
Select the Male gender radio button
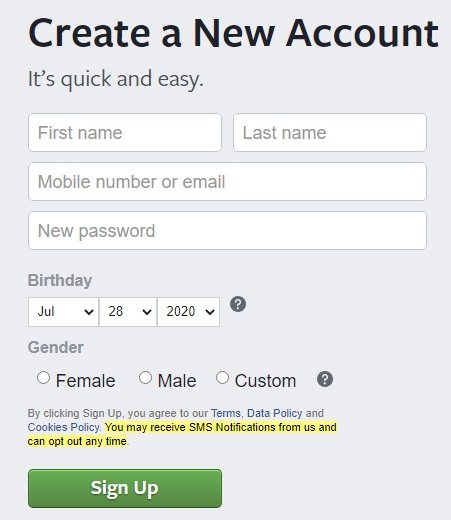145,378
